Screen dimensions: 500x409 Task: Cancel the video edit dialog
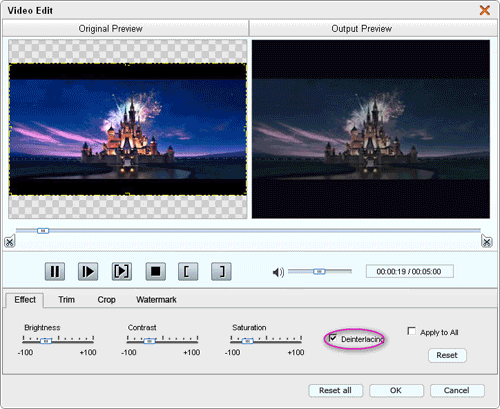click(457, 390)
